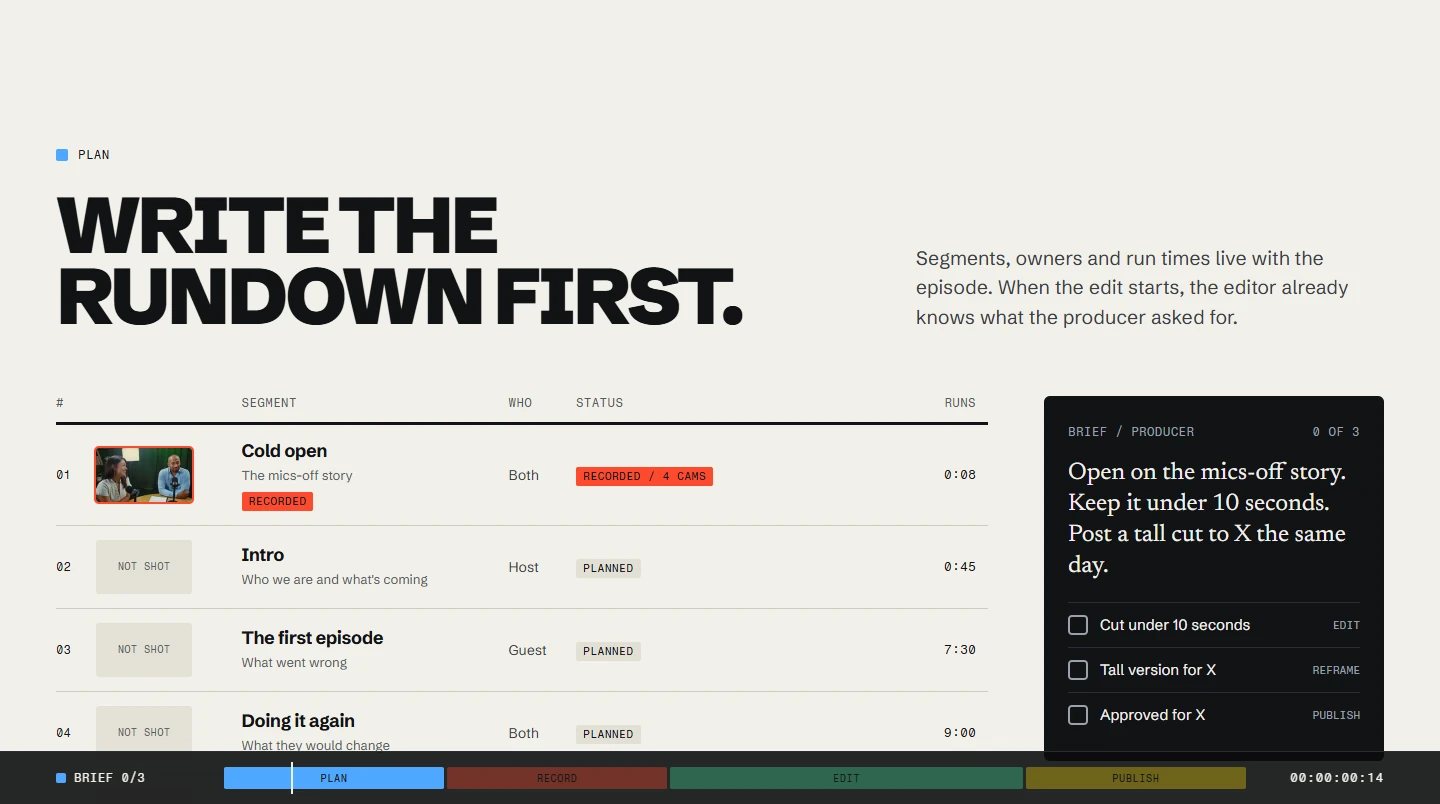Click the PLANNED badge in the Intro row
This screenshot has height=804, width=1440.
(x=608, y=568)
